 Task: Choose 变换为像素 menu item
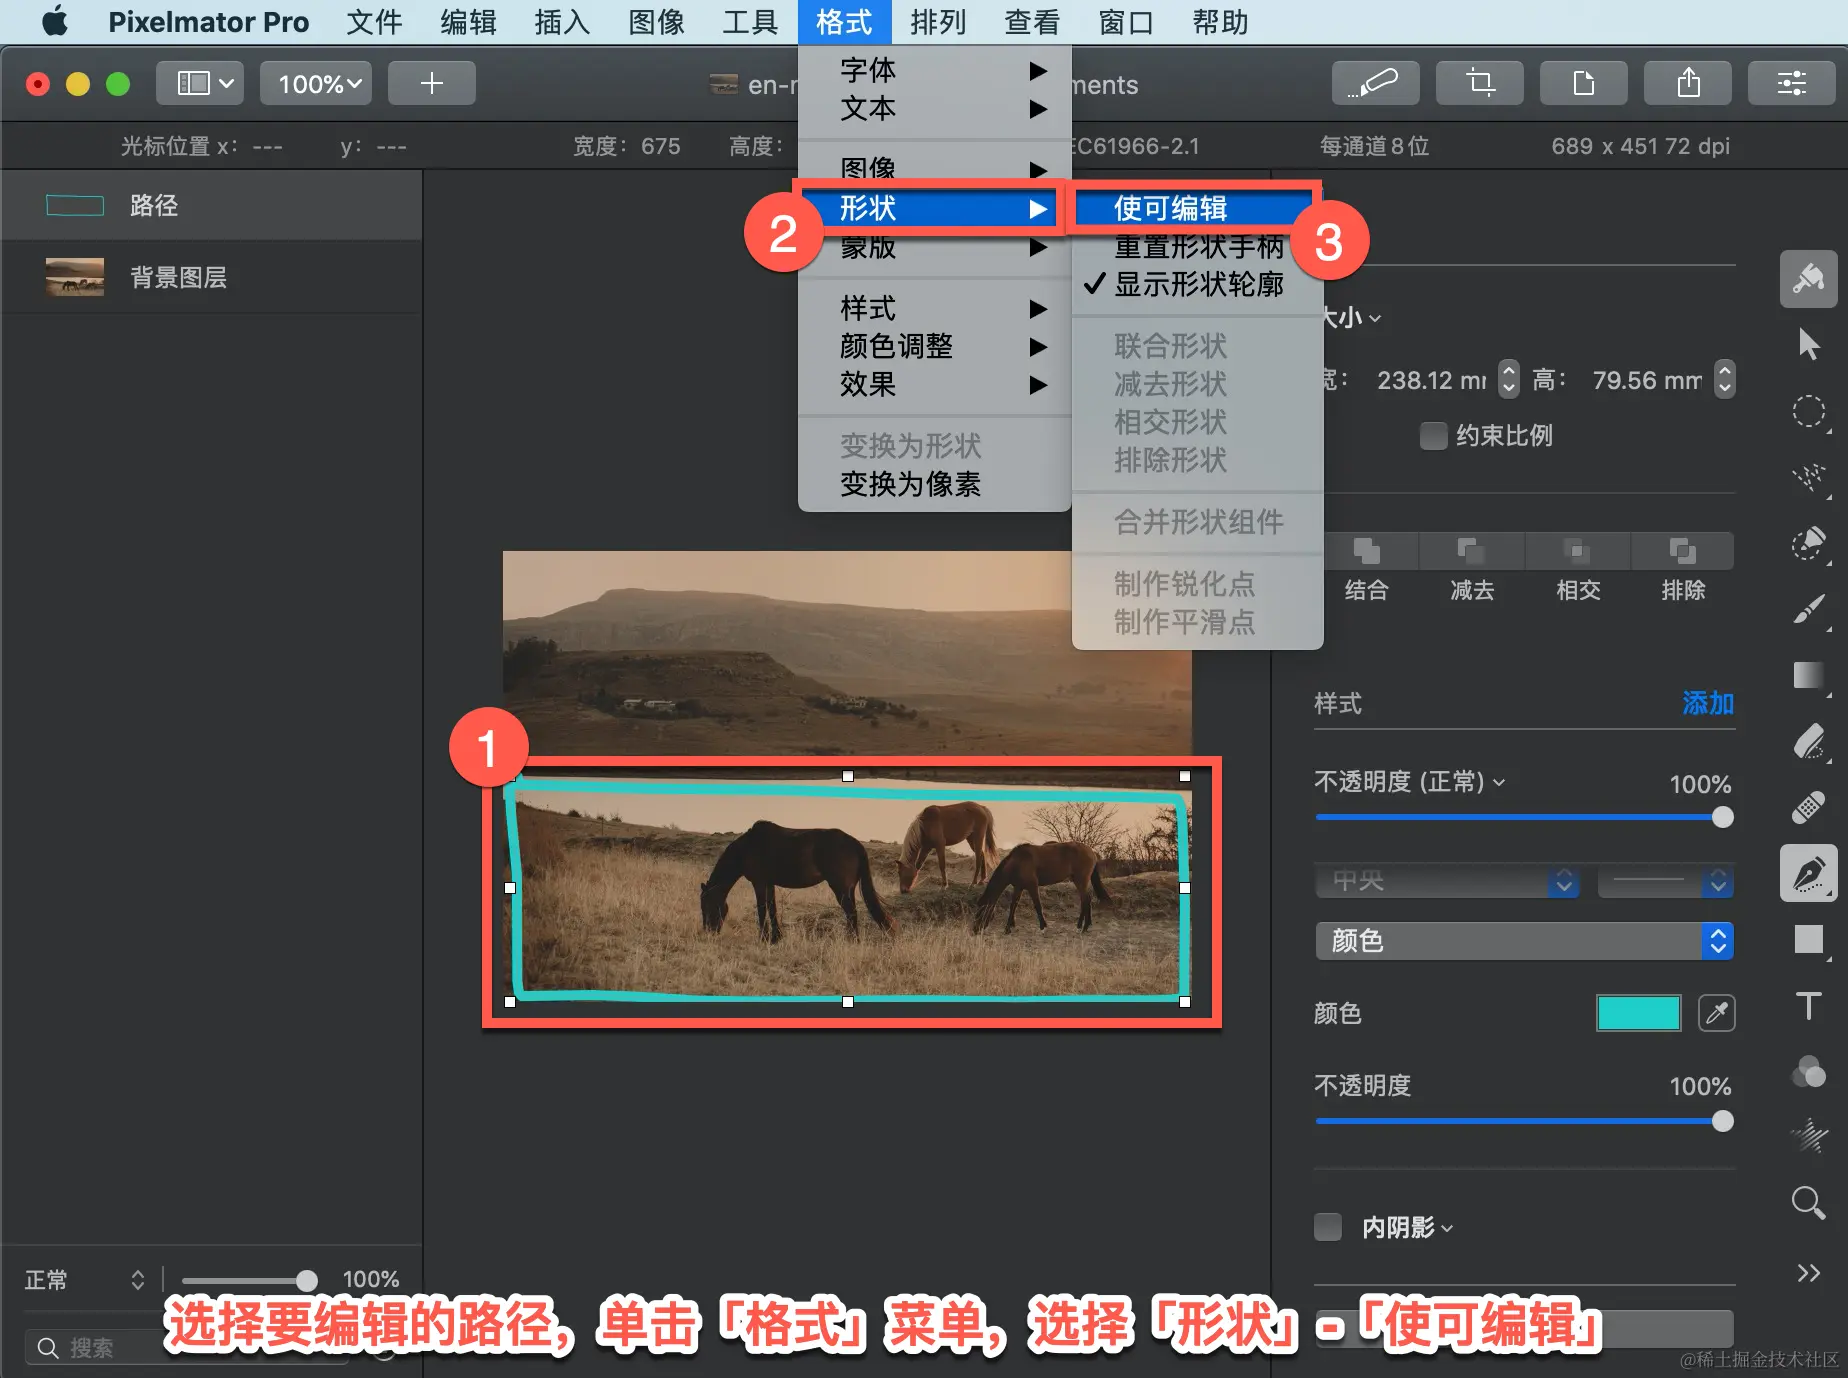pos(934,485)
